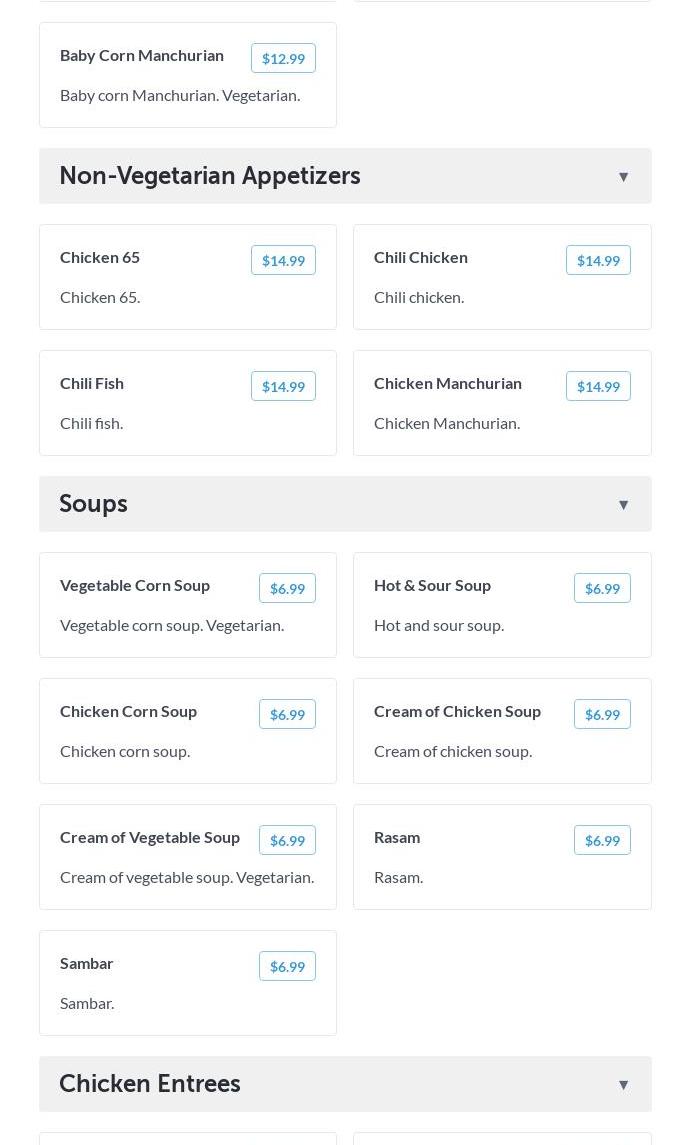The width and height of the screenshot is (690, 1145).
Task: Click the Soups section heading
Action: 93,503
